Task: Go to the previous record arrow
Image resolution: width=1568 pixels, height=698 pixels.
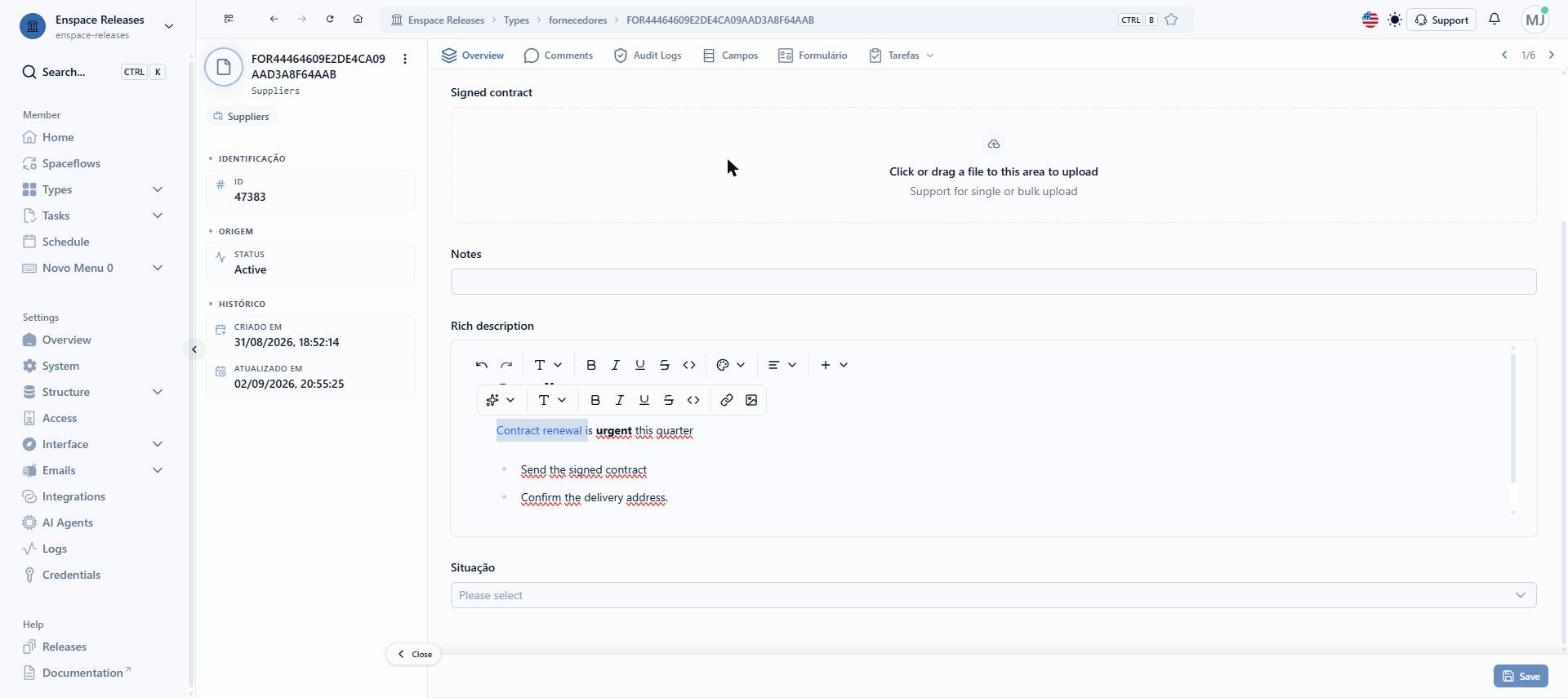Action: 1504,55
